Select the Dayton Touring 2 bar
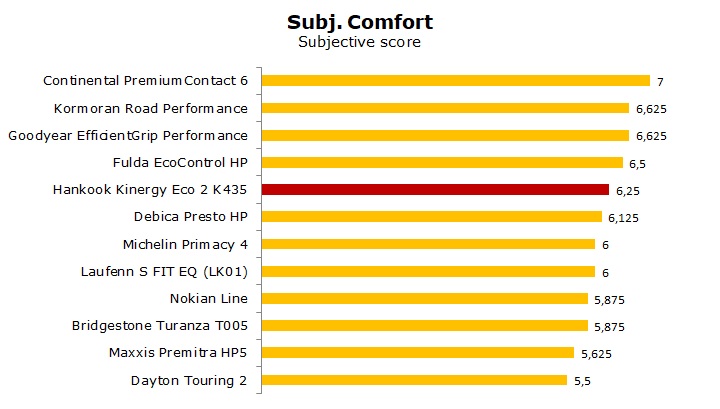The image size is (720, 409). pyautogui.click(x=414, y=380)
